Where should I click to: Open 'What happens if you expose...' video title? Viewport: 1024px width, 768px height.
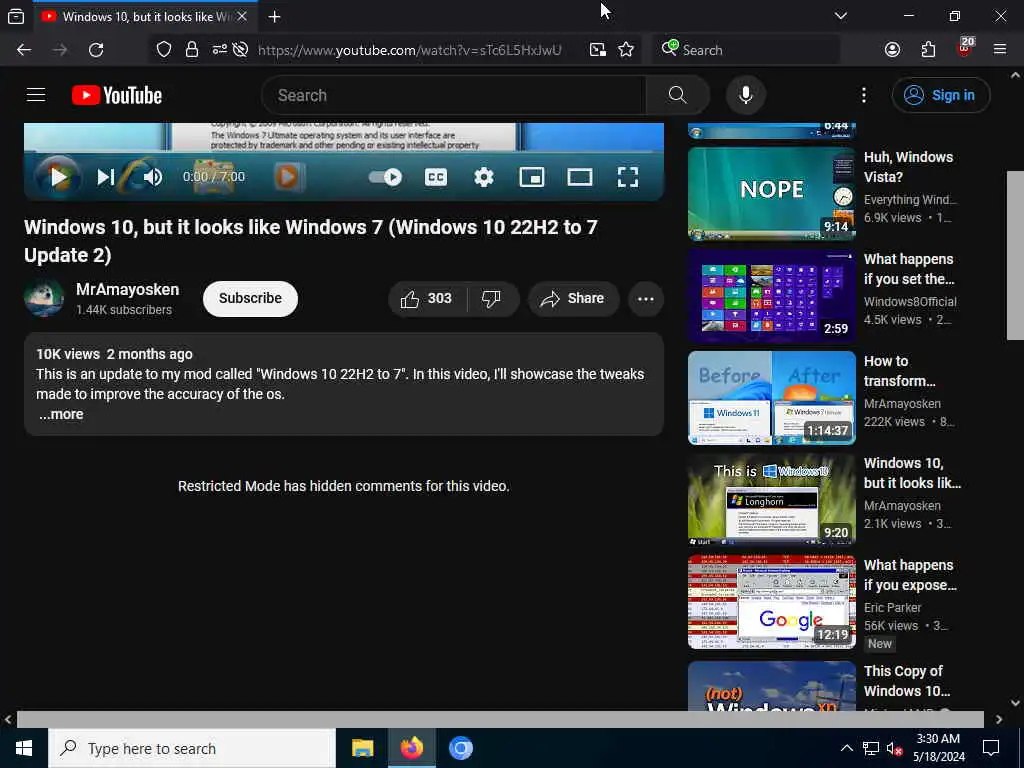tap(910, 575)
